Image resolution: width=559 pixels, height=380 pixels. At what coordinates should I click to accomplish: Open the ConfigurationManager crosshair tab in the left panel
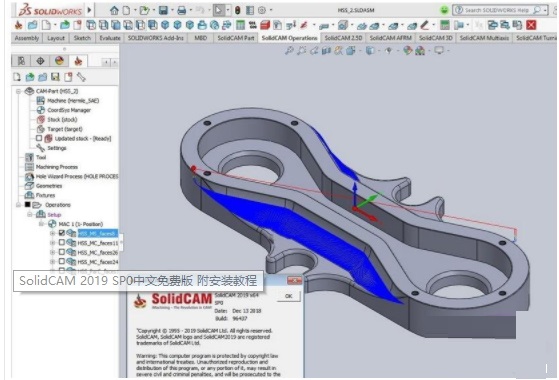pyautogui.click(x=40, y=61)
